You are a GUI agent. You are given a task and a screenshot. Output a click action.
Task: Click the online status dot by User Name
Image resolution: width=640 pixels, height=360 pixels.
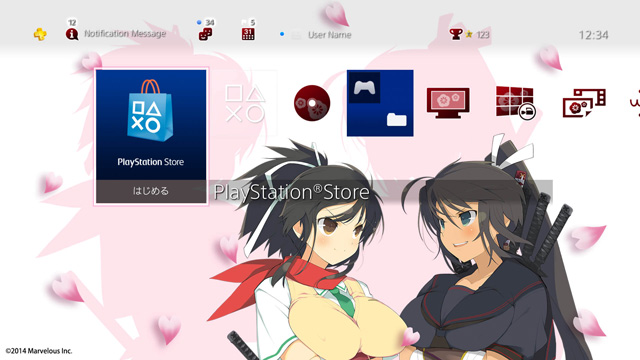click(282, 34)
